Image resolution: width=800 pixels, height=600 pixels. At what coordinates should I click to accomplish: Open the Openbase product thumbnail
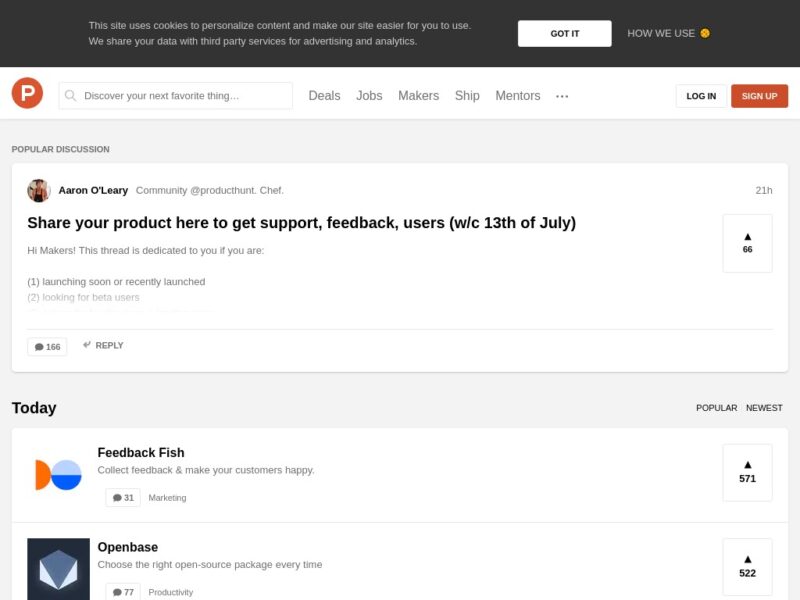(x=58, y=569)
